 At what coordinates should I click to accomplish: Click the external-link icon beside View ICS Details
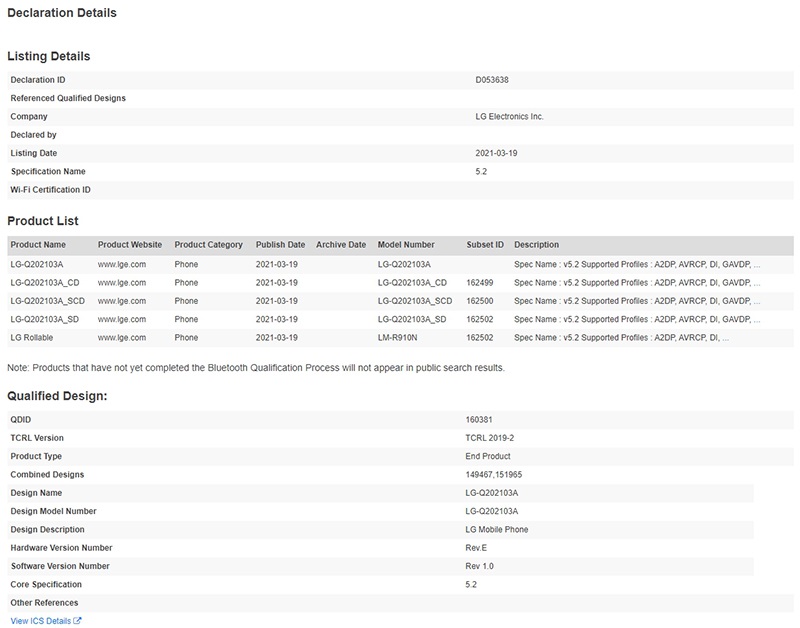[x=78, y=621]
